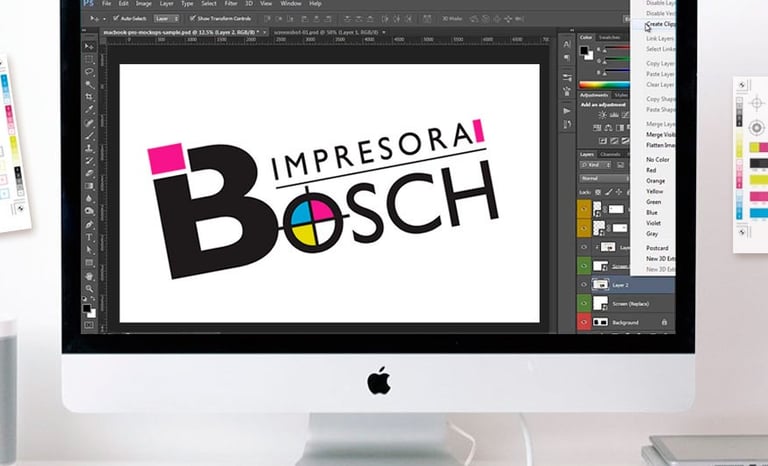768x466 pixels.
Task: Toggle Show Transform Controls checkbox
Action: [192, 18]
